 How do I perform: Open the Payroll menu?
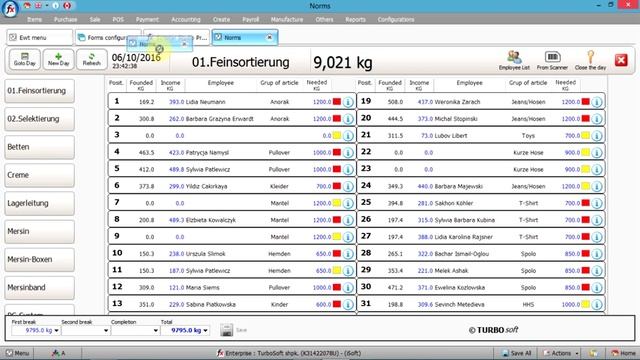tap(250, 20)
